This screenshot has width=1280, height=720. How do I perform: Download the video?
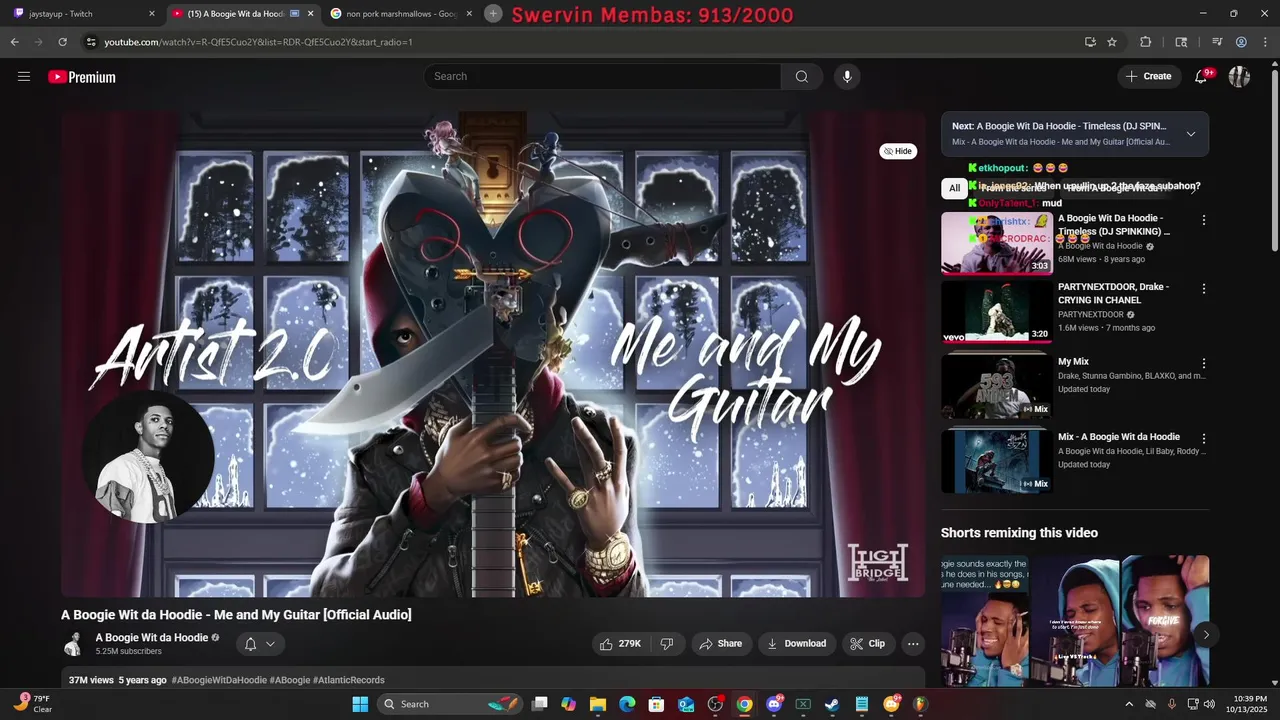coord(796,644)
